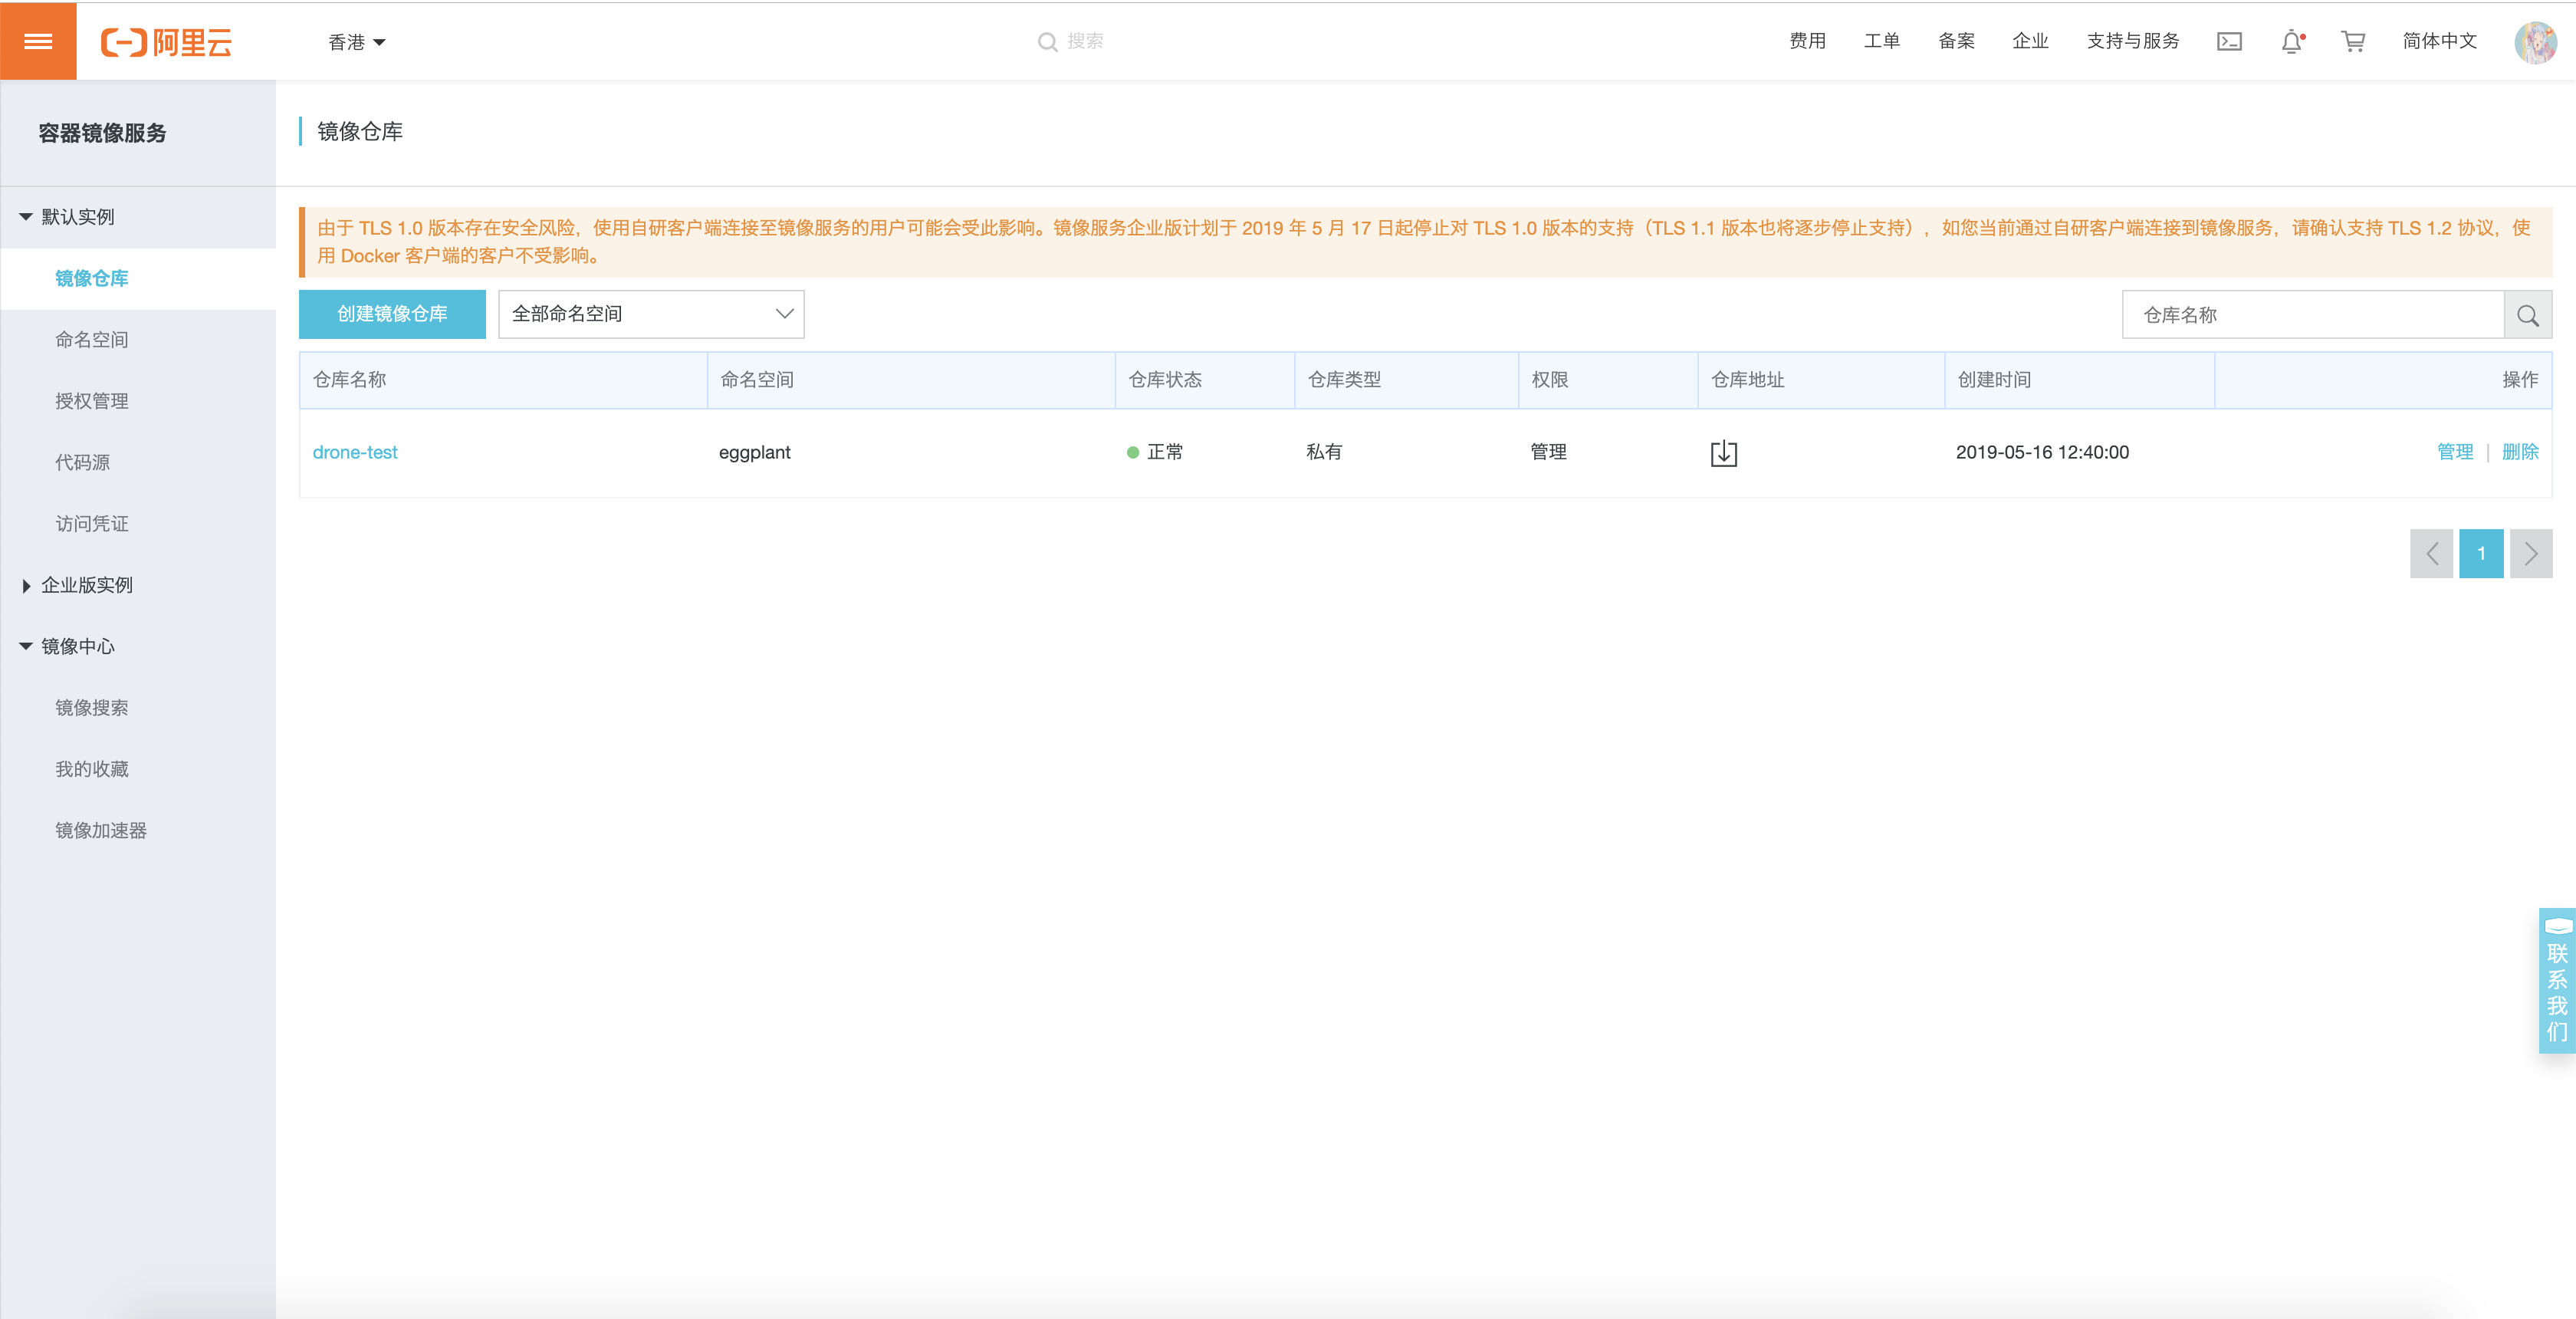The image size is (2576, 1319).
Task: Open the 联系我们 contact panel
Action: pos(2560,980)
